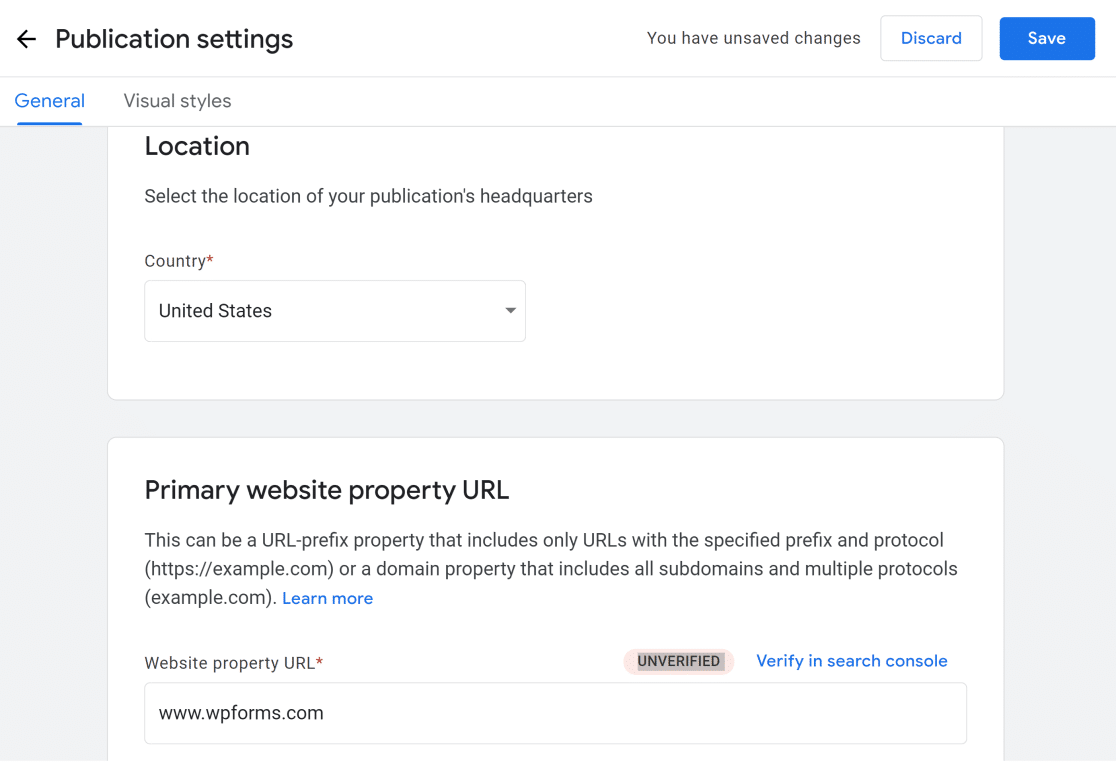
Task: Click the Discard button
Action: coord(931,38)
